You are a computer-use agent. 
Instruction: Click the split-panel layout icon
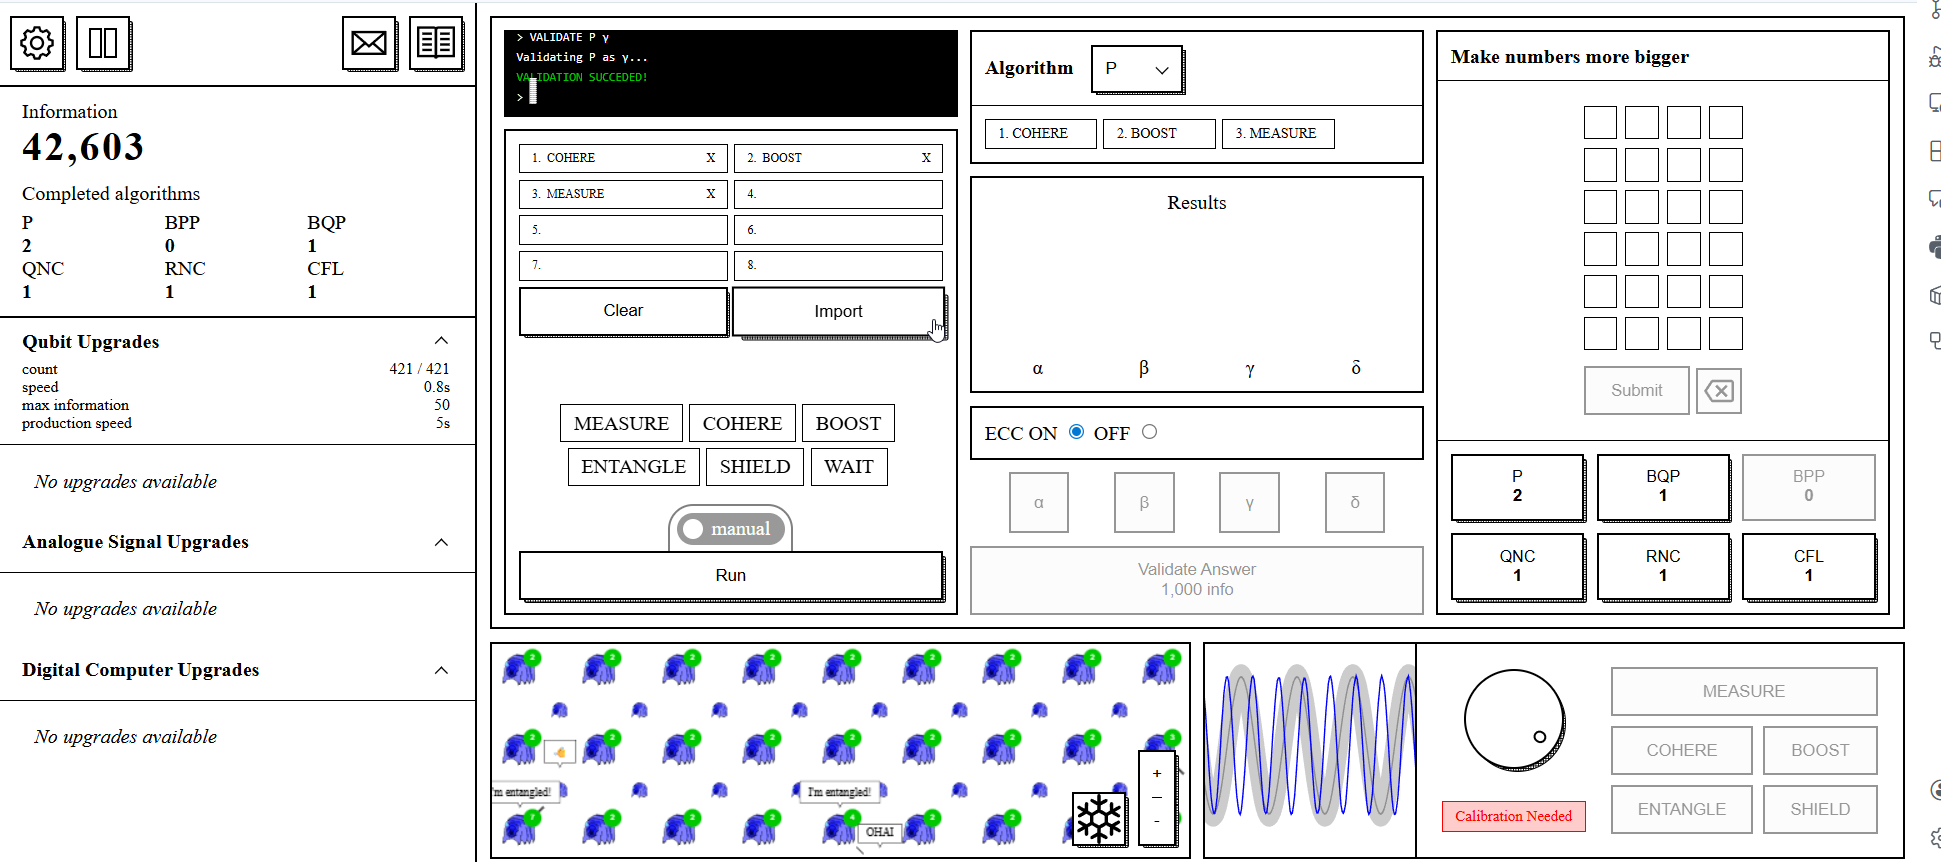(x=103, y=43)
